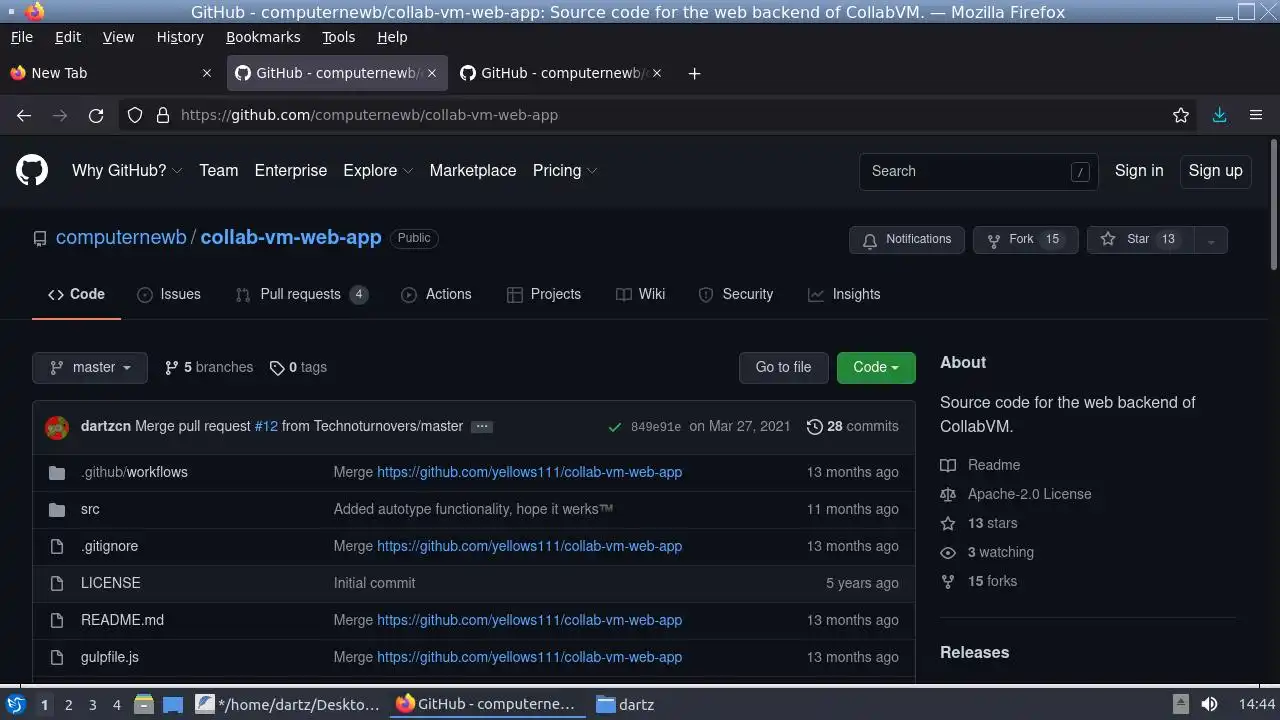The height and width of the screenshot is (720, 1280).
Task: Open a new tab with the plus icon
Action: pos(694,73)
